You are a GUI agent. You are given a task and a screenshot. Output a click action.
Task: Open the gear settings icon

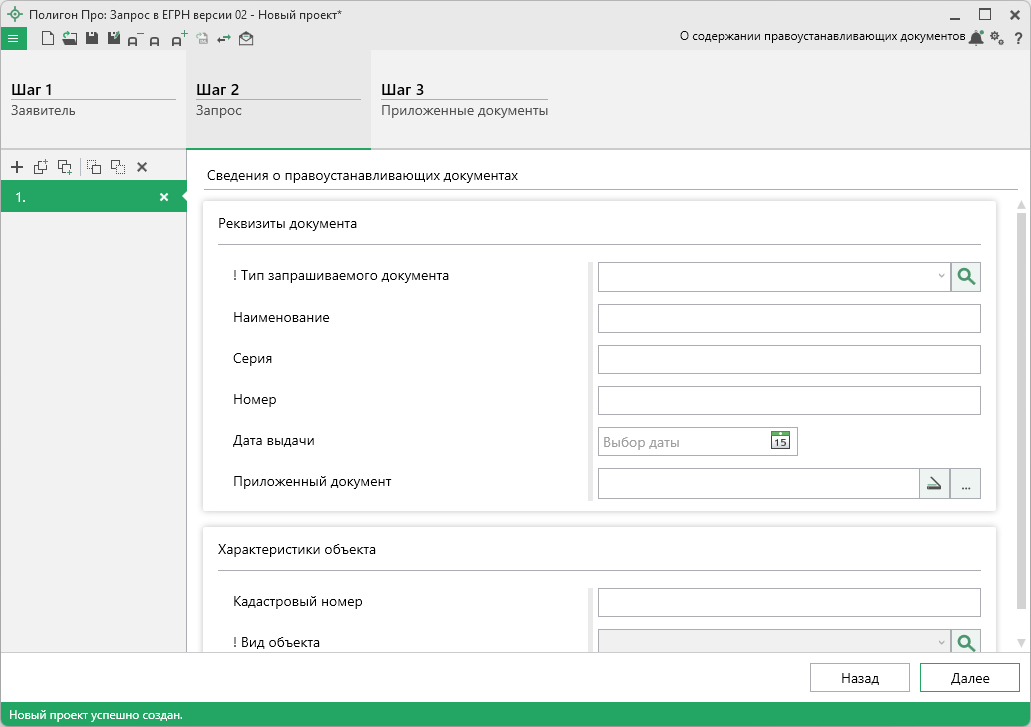pos(997,38)
